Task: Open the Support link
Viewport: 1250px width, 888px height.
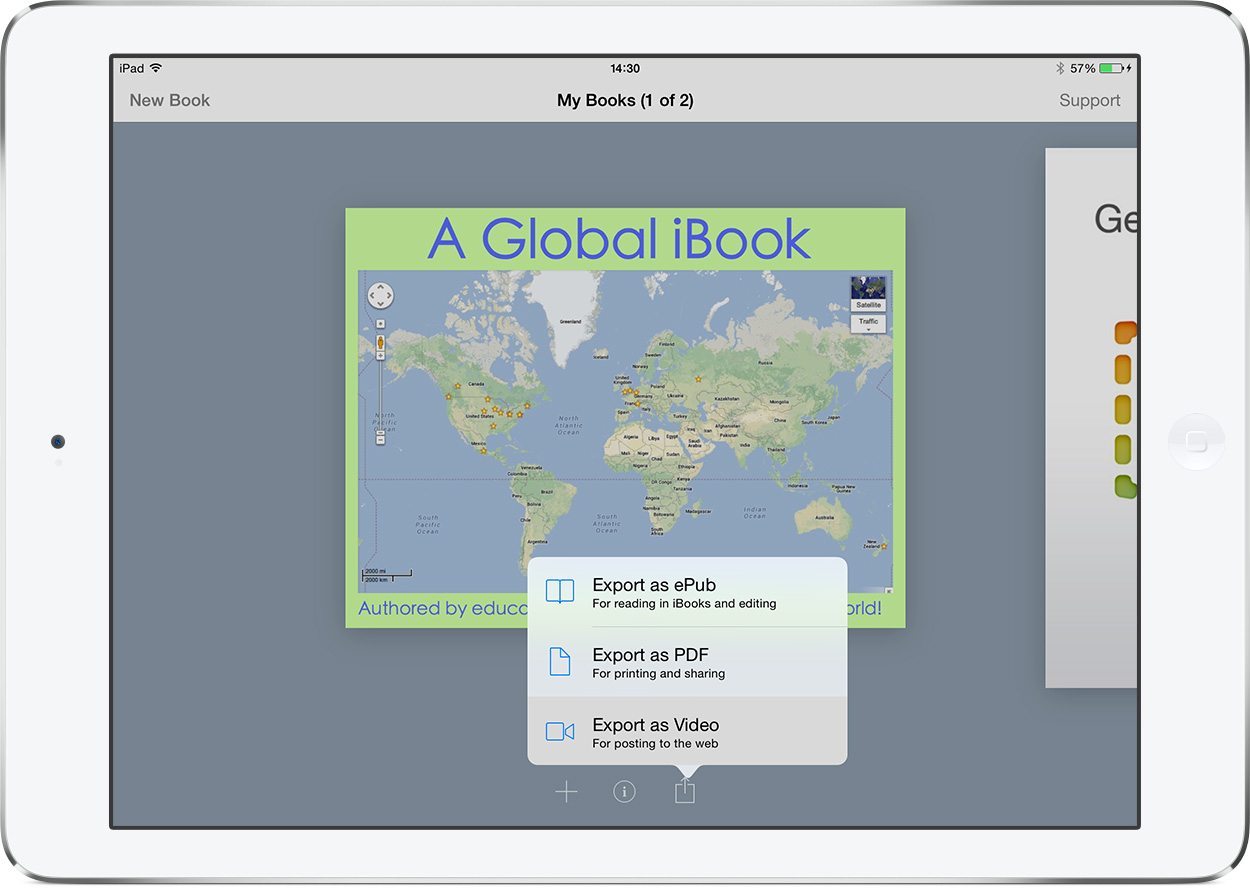Action: click(x=1089, y=100)
